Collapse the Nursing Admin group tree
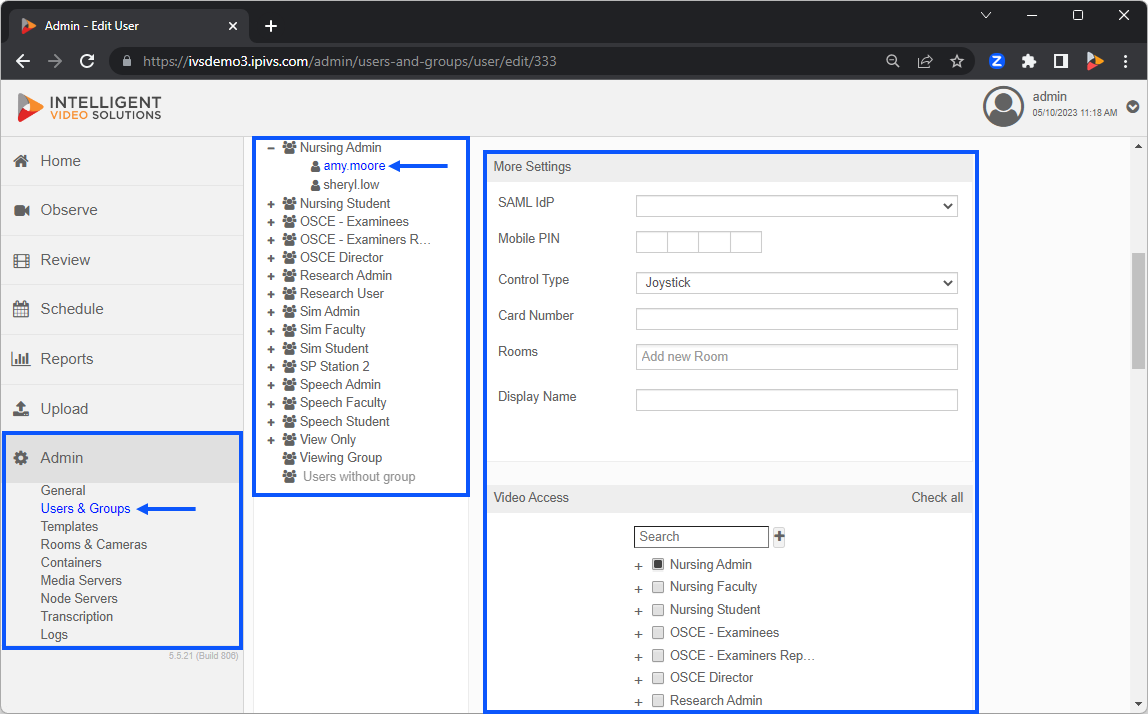This screenshot has height=714, width=1148. coord(271,148)
